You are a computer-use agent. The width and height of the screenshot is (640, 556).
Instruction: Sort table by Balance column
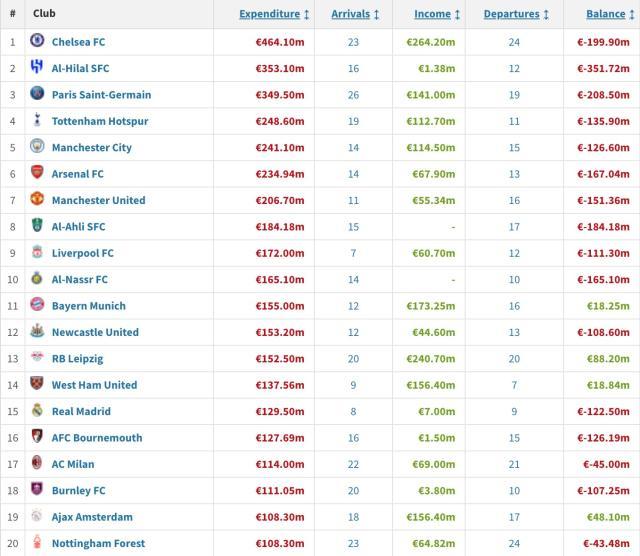click(610, 14)
